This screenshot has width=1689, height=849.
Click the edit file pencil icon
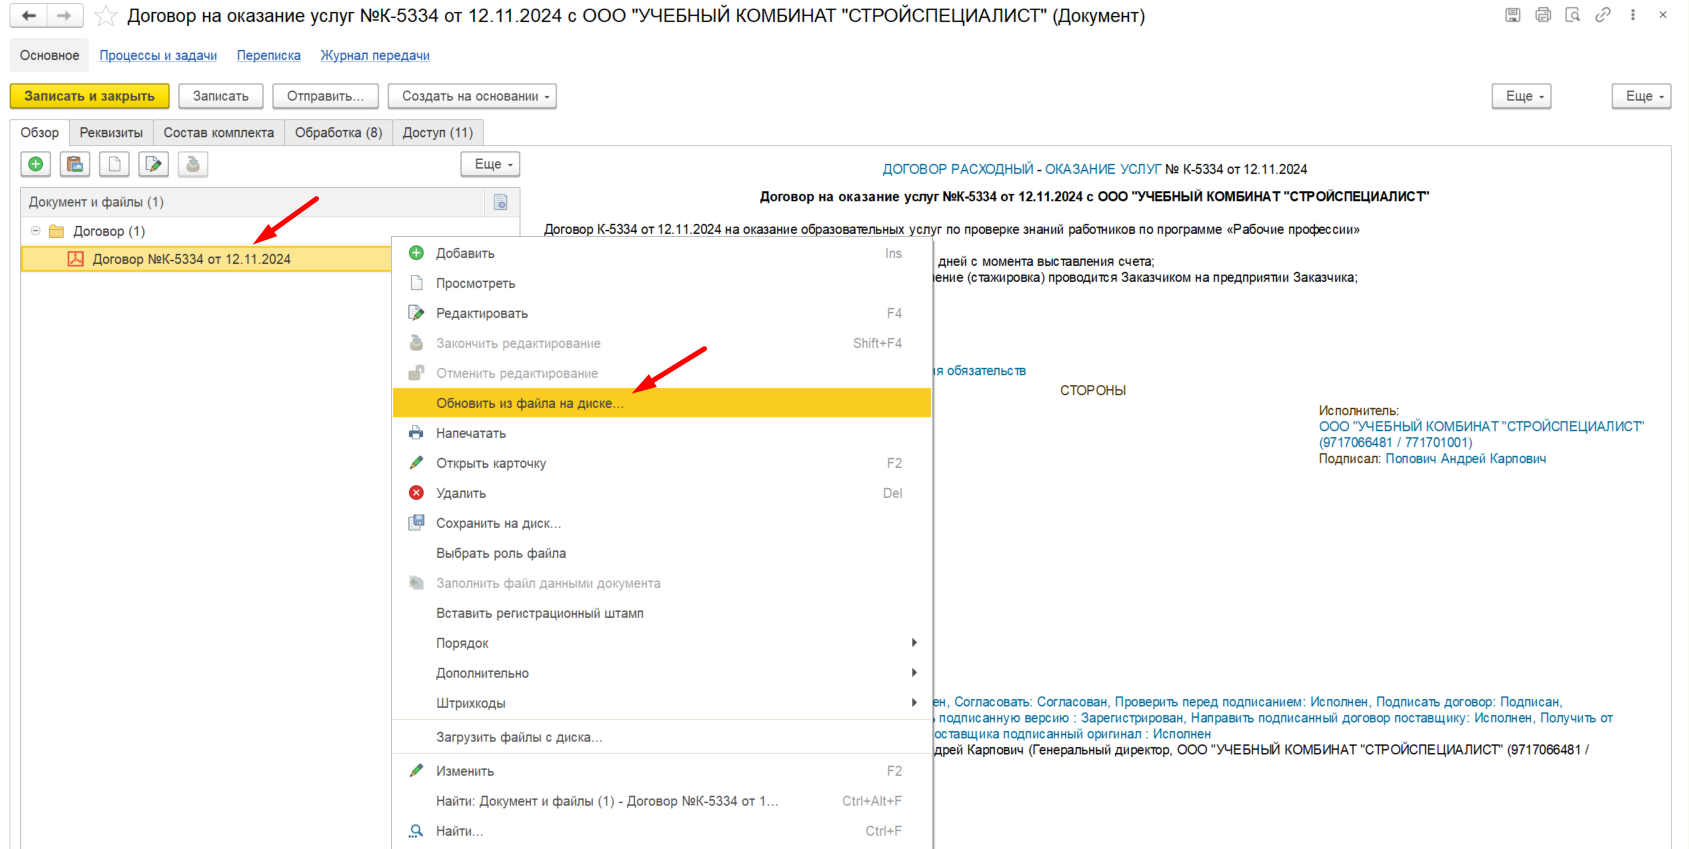(x=153, y=164)
